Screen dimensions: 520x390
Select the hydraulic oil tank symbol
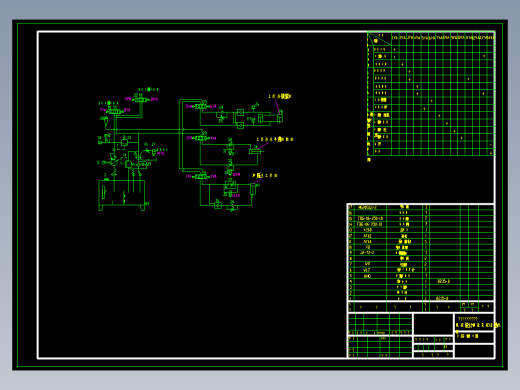point(122,195)
